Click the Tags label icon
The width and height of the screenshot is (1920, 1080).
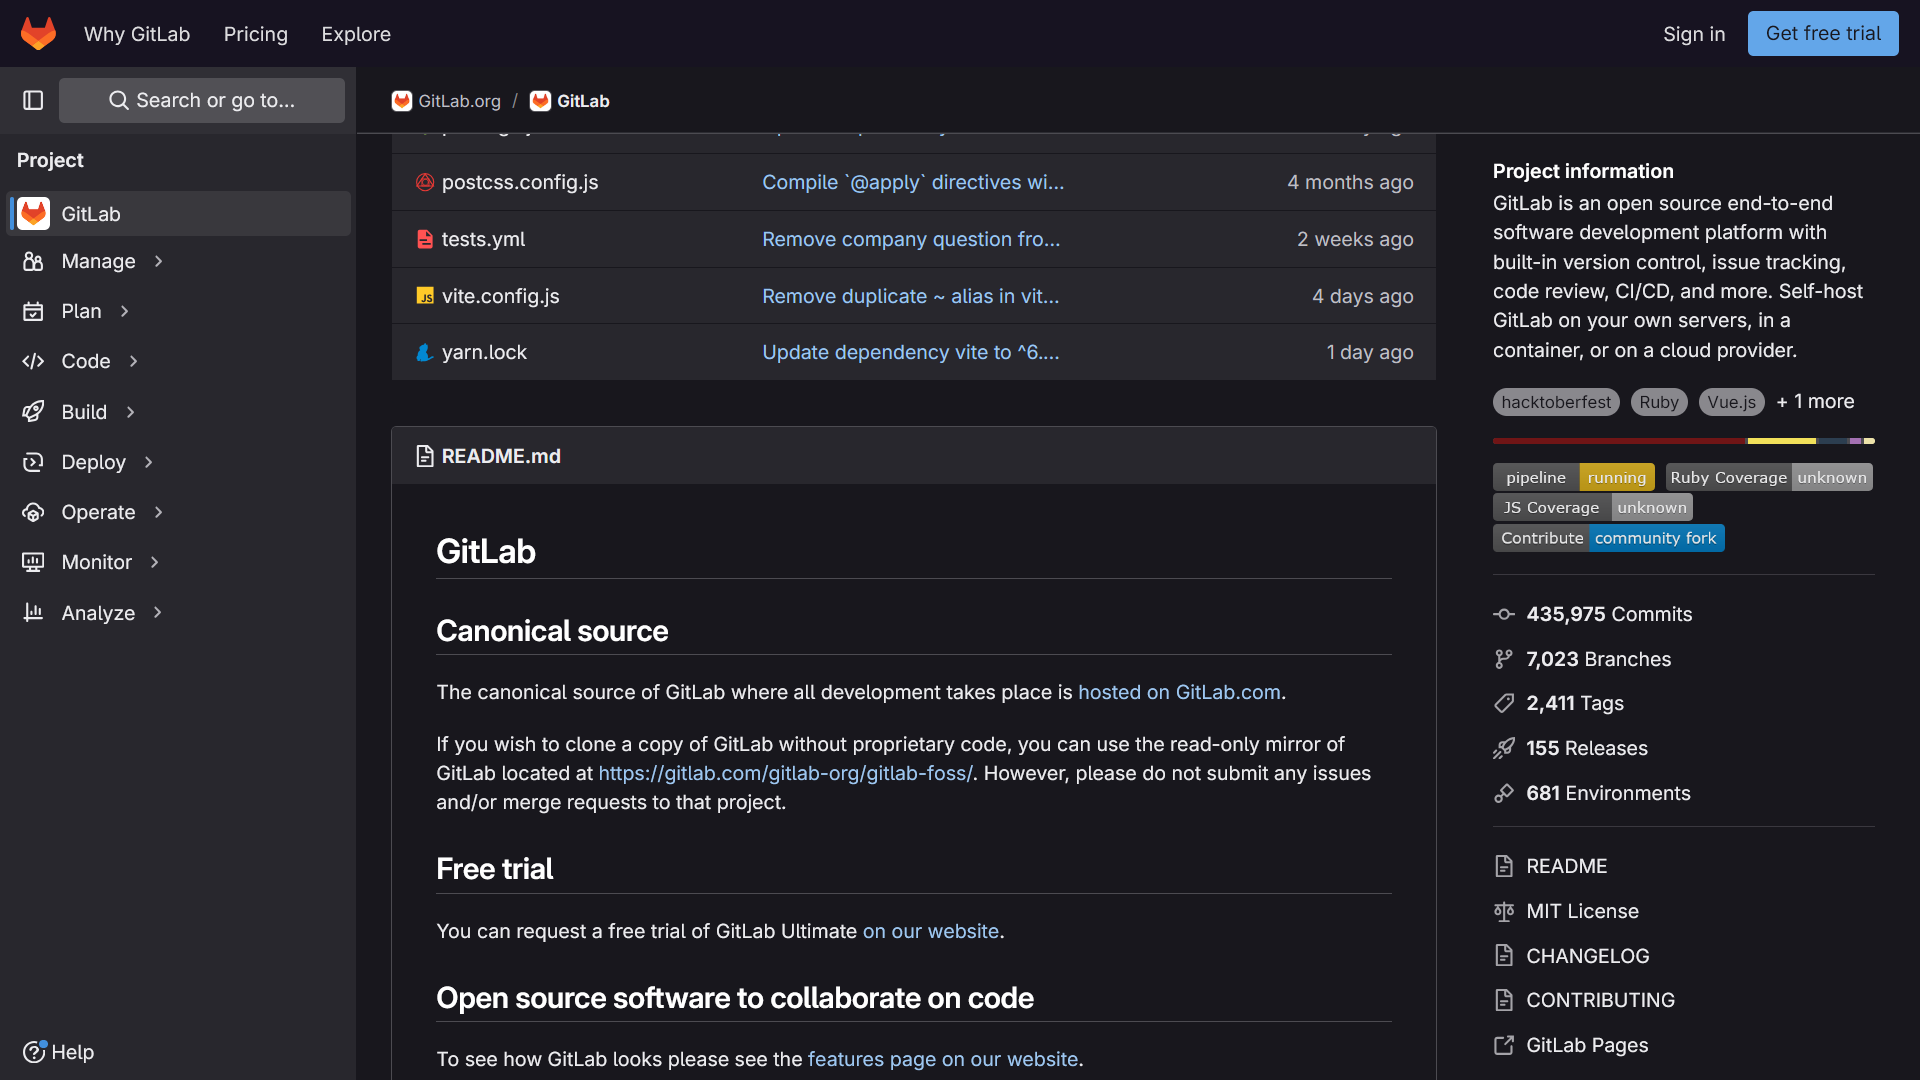(1504, 703)
